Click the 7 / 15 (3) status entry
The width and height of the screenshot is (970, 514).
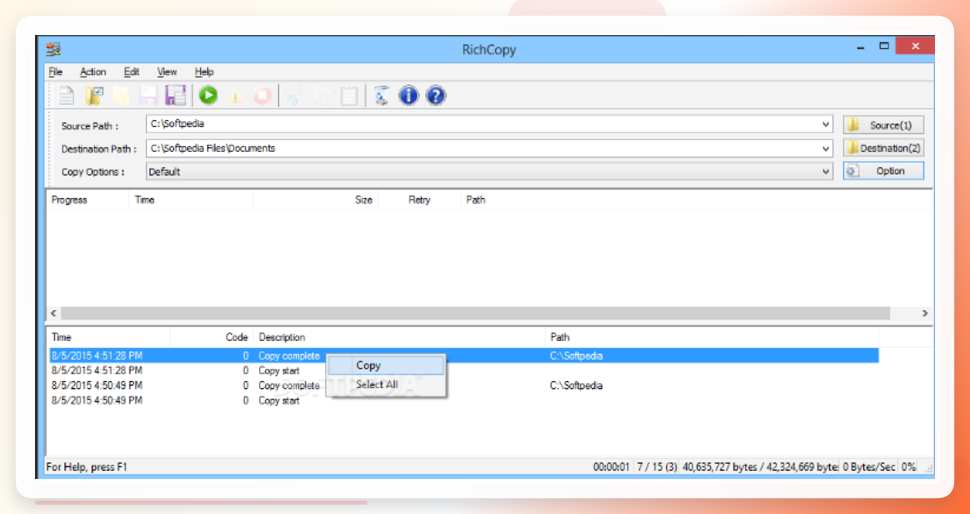point(656,467)
